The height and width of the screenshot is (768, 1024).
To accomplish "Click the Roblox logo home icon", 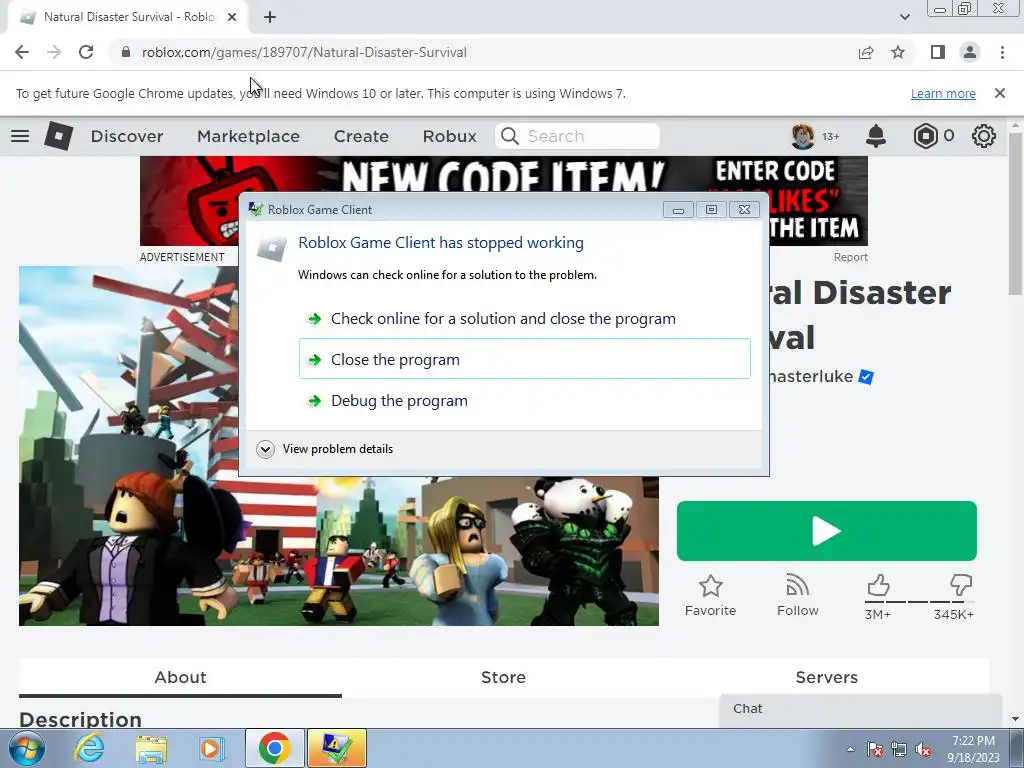I will (59, 136).
